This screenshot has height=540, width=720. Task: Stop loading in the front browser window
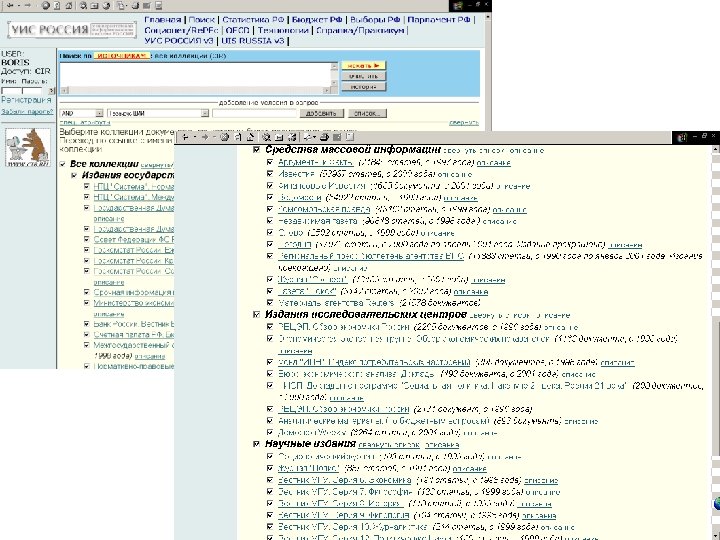click(x=225, y=137)
